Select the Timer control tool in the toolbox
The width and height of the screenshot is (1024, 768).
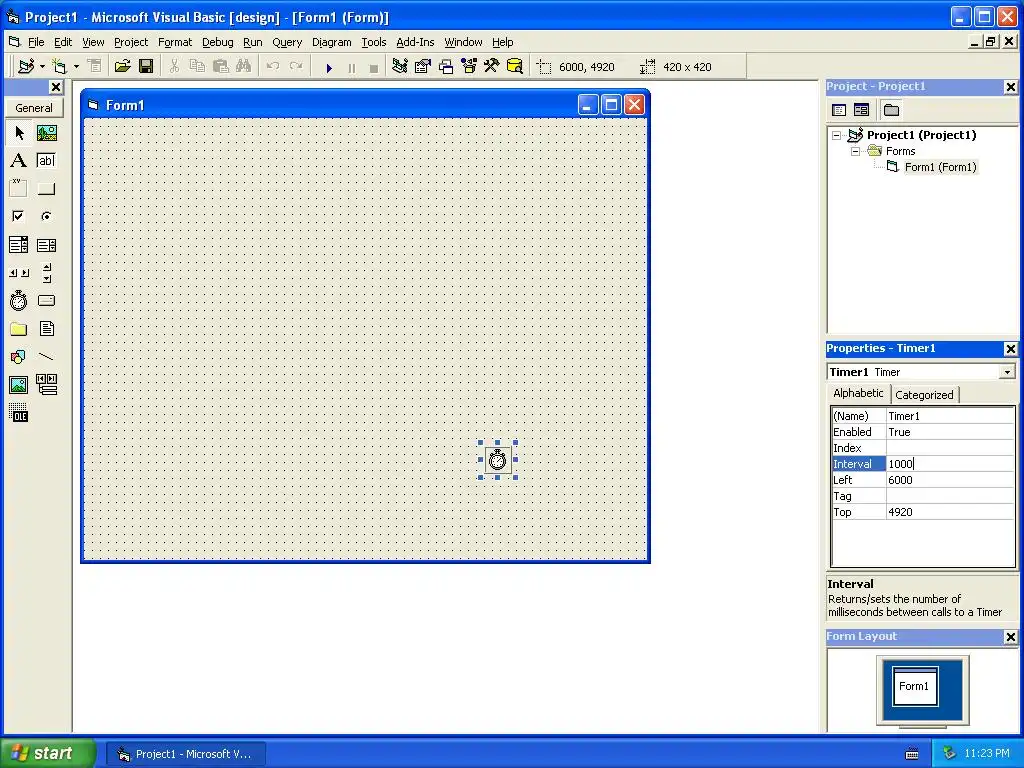click(x=19, y=300)
